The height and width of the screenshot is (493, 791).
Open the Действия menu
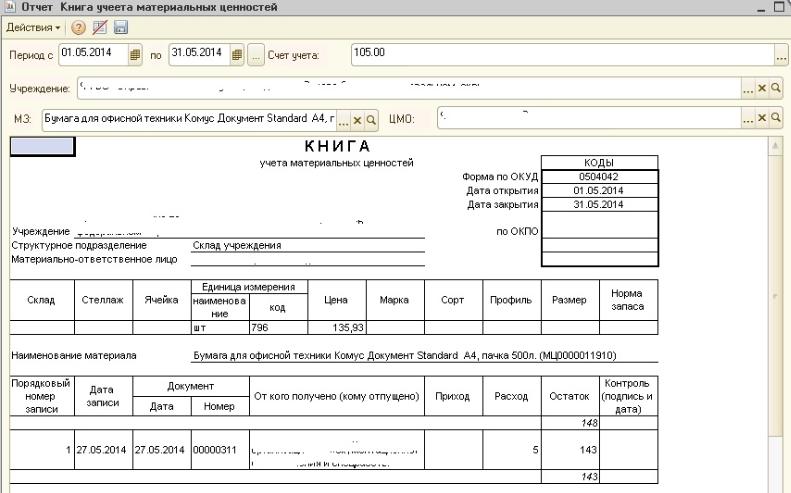tap(33, 26)
